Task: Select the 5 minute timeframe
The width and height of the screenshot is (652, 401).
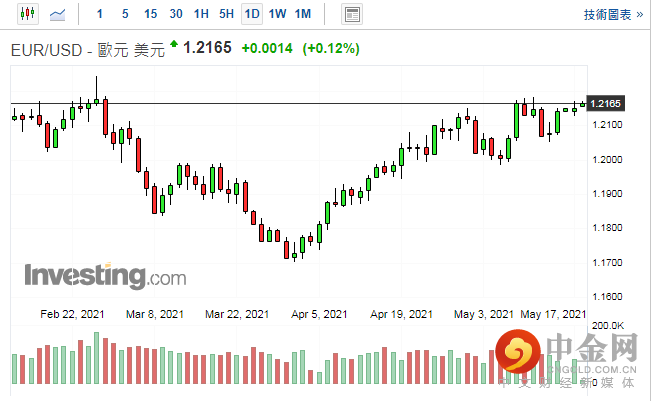Action: [x=124, y=14]
